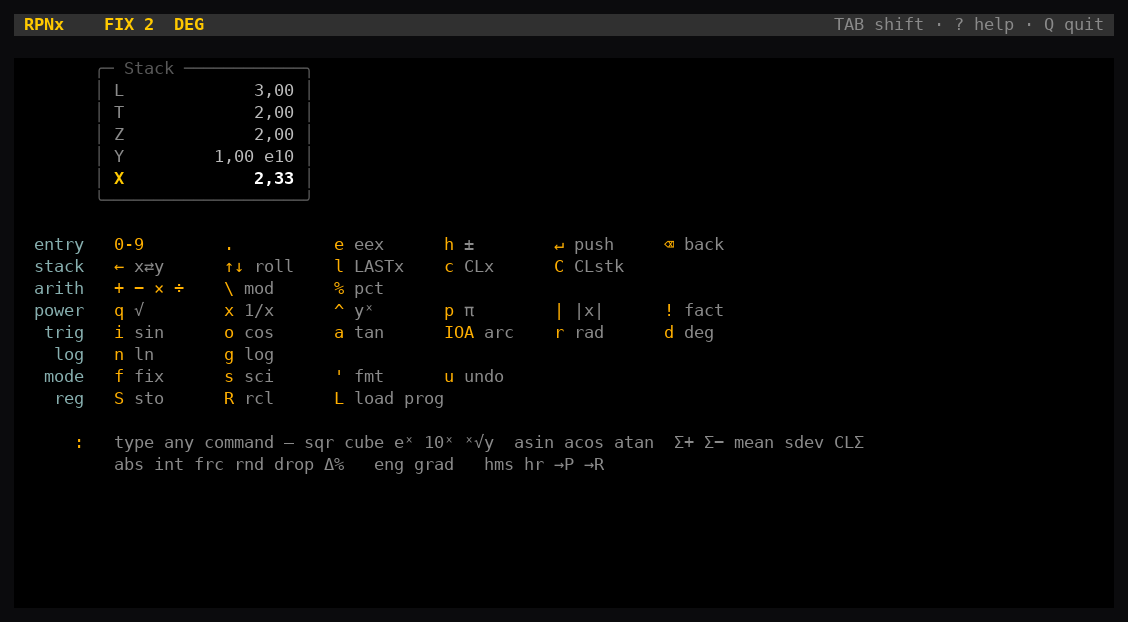
Task: Click the sqr command word
Action: (319, 443)
